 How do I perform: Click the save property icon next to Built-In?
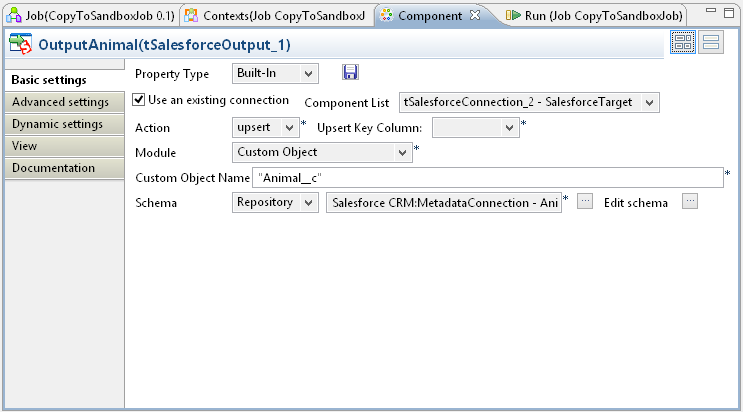point(350,73)
